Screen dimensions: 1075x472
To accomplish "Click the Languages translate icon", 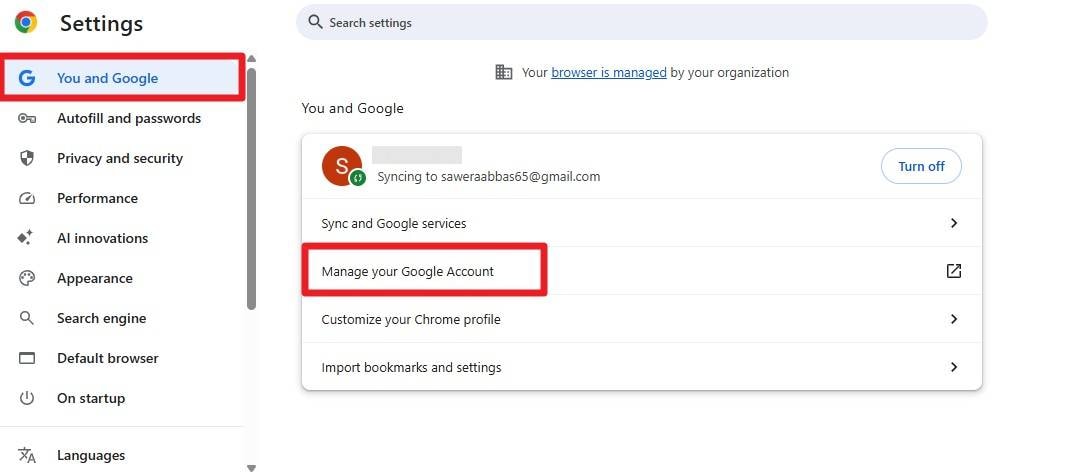I will [x=27, y=455].
